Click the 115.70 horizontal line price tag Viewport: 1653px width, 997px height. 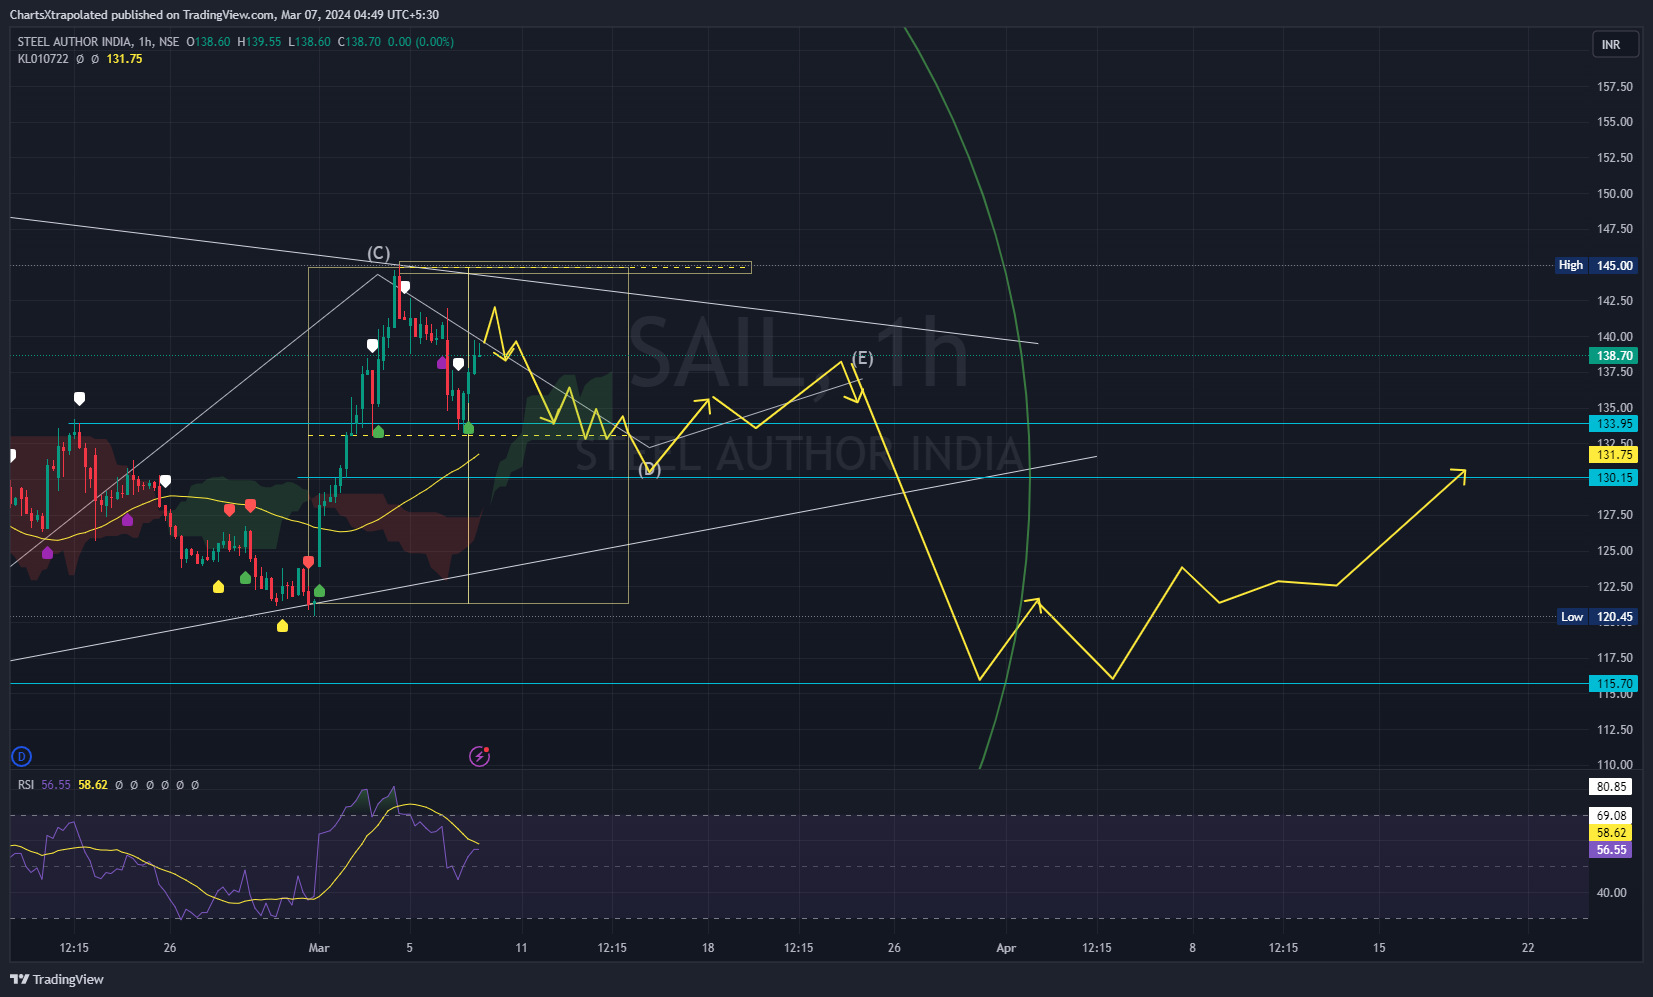[x=1614, y=684]
